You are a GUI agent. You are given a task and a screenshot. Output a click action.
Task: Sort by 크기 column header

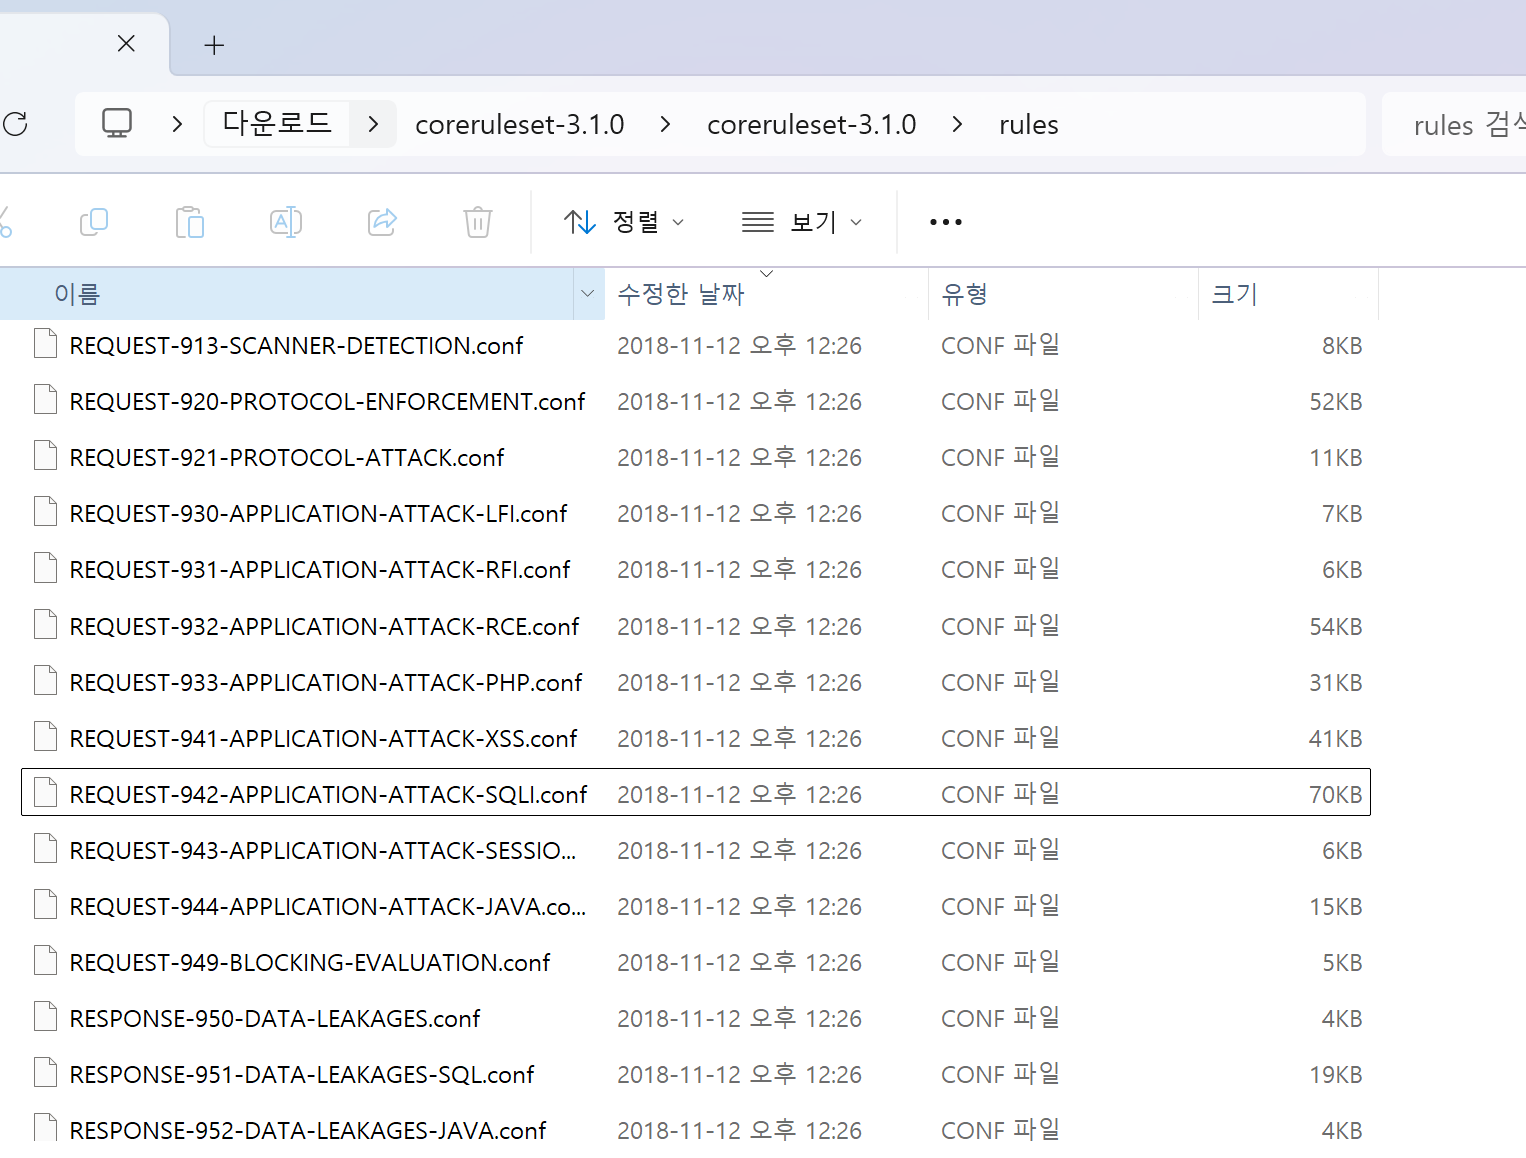click(x=1234, y=294)
